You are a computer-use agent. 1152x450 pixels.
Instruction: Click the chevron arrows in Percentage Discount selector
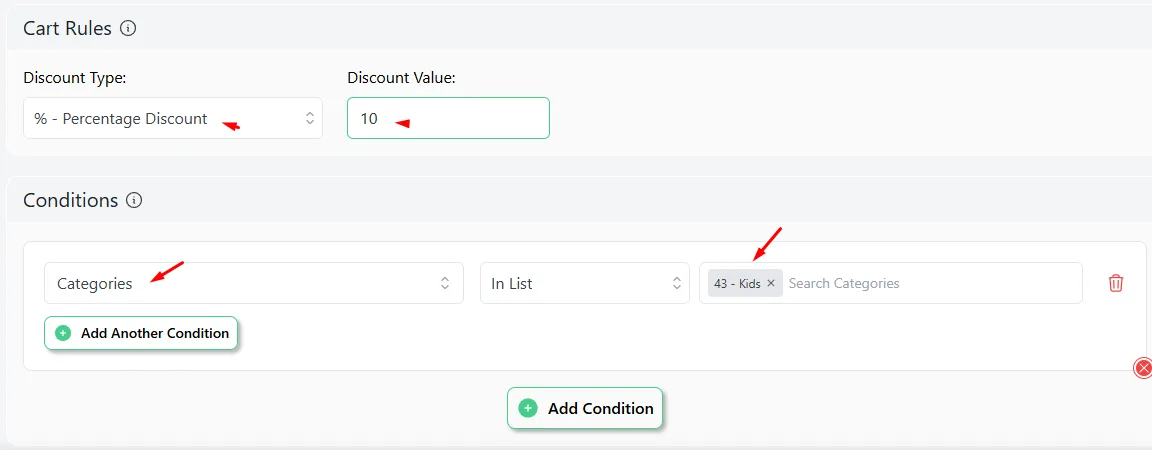309,118
